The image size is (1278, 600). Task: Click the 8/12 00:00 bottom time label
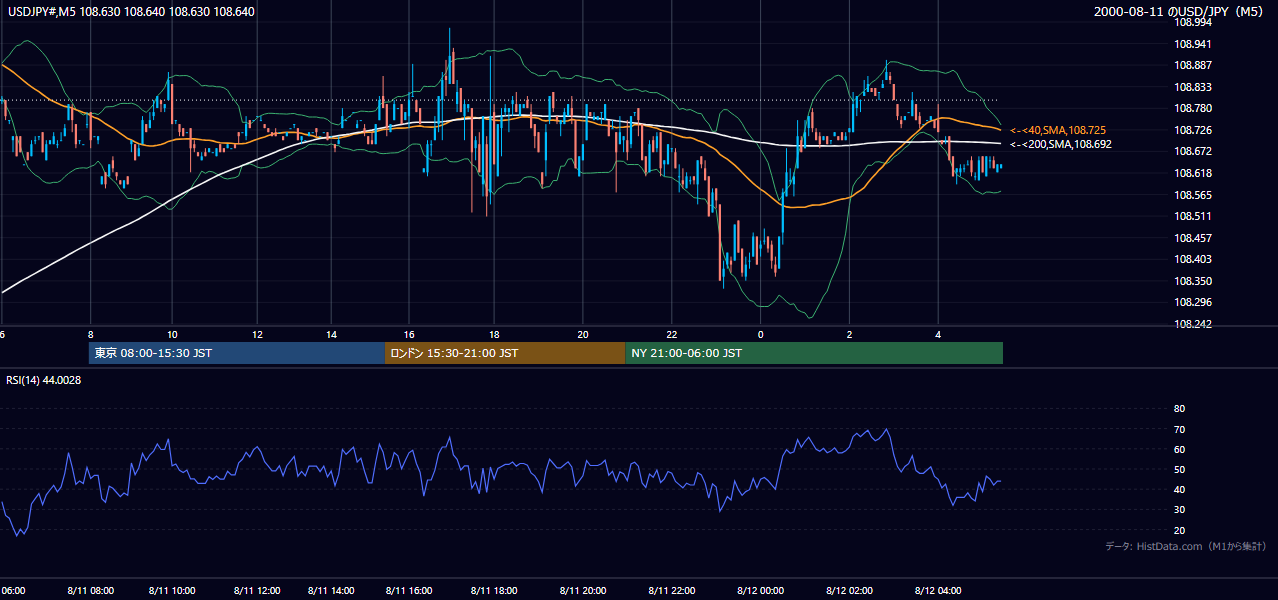pos(760,591)
